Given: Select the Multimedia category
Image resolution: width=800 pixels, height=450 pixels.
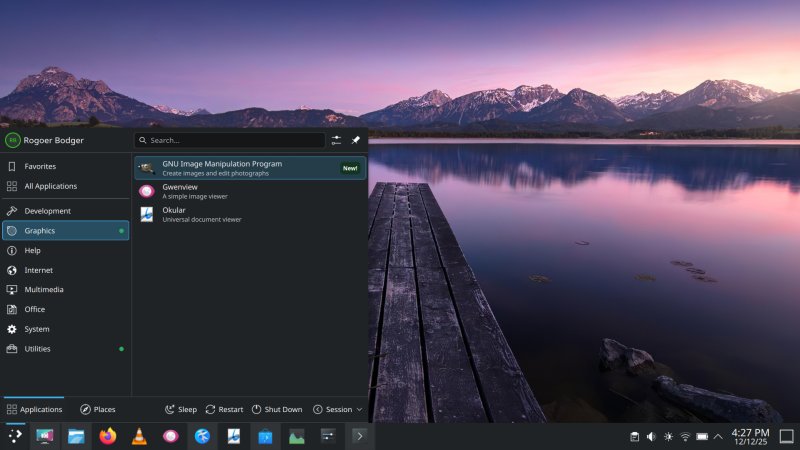Looking at the screenshot, I should point(43,290).
